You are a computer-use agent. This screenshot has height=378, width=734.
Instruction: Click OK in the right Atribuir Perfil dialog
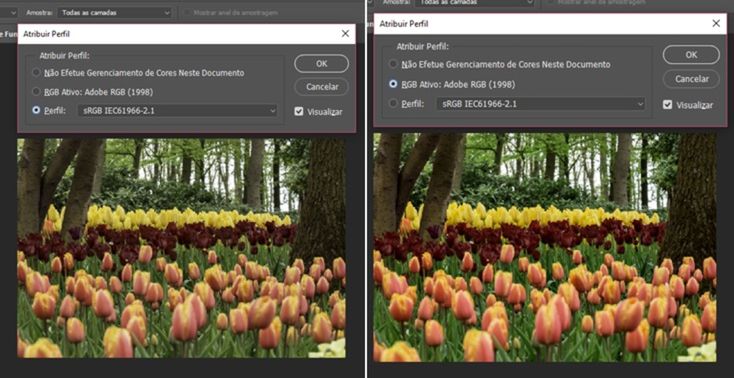click(x=691, y=55)
